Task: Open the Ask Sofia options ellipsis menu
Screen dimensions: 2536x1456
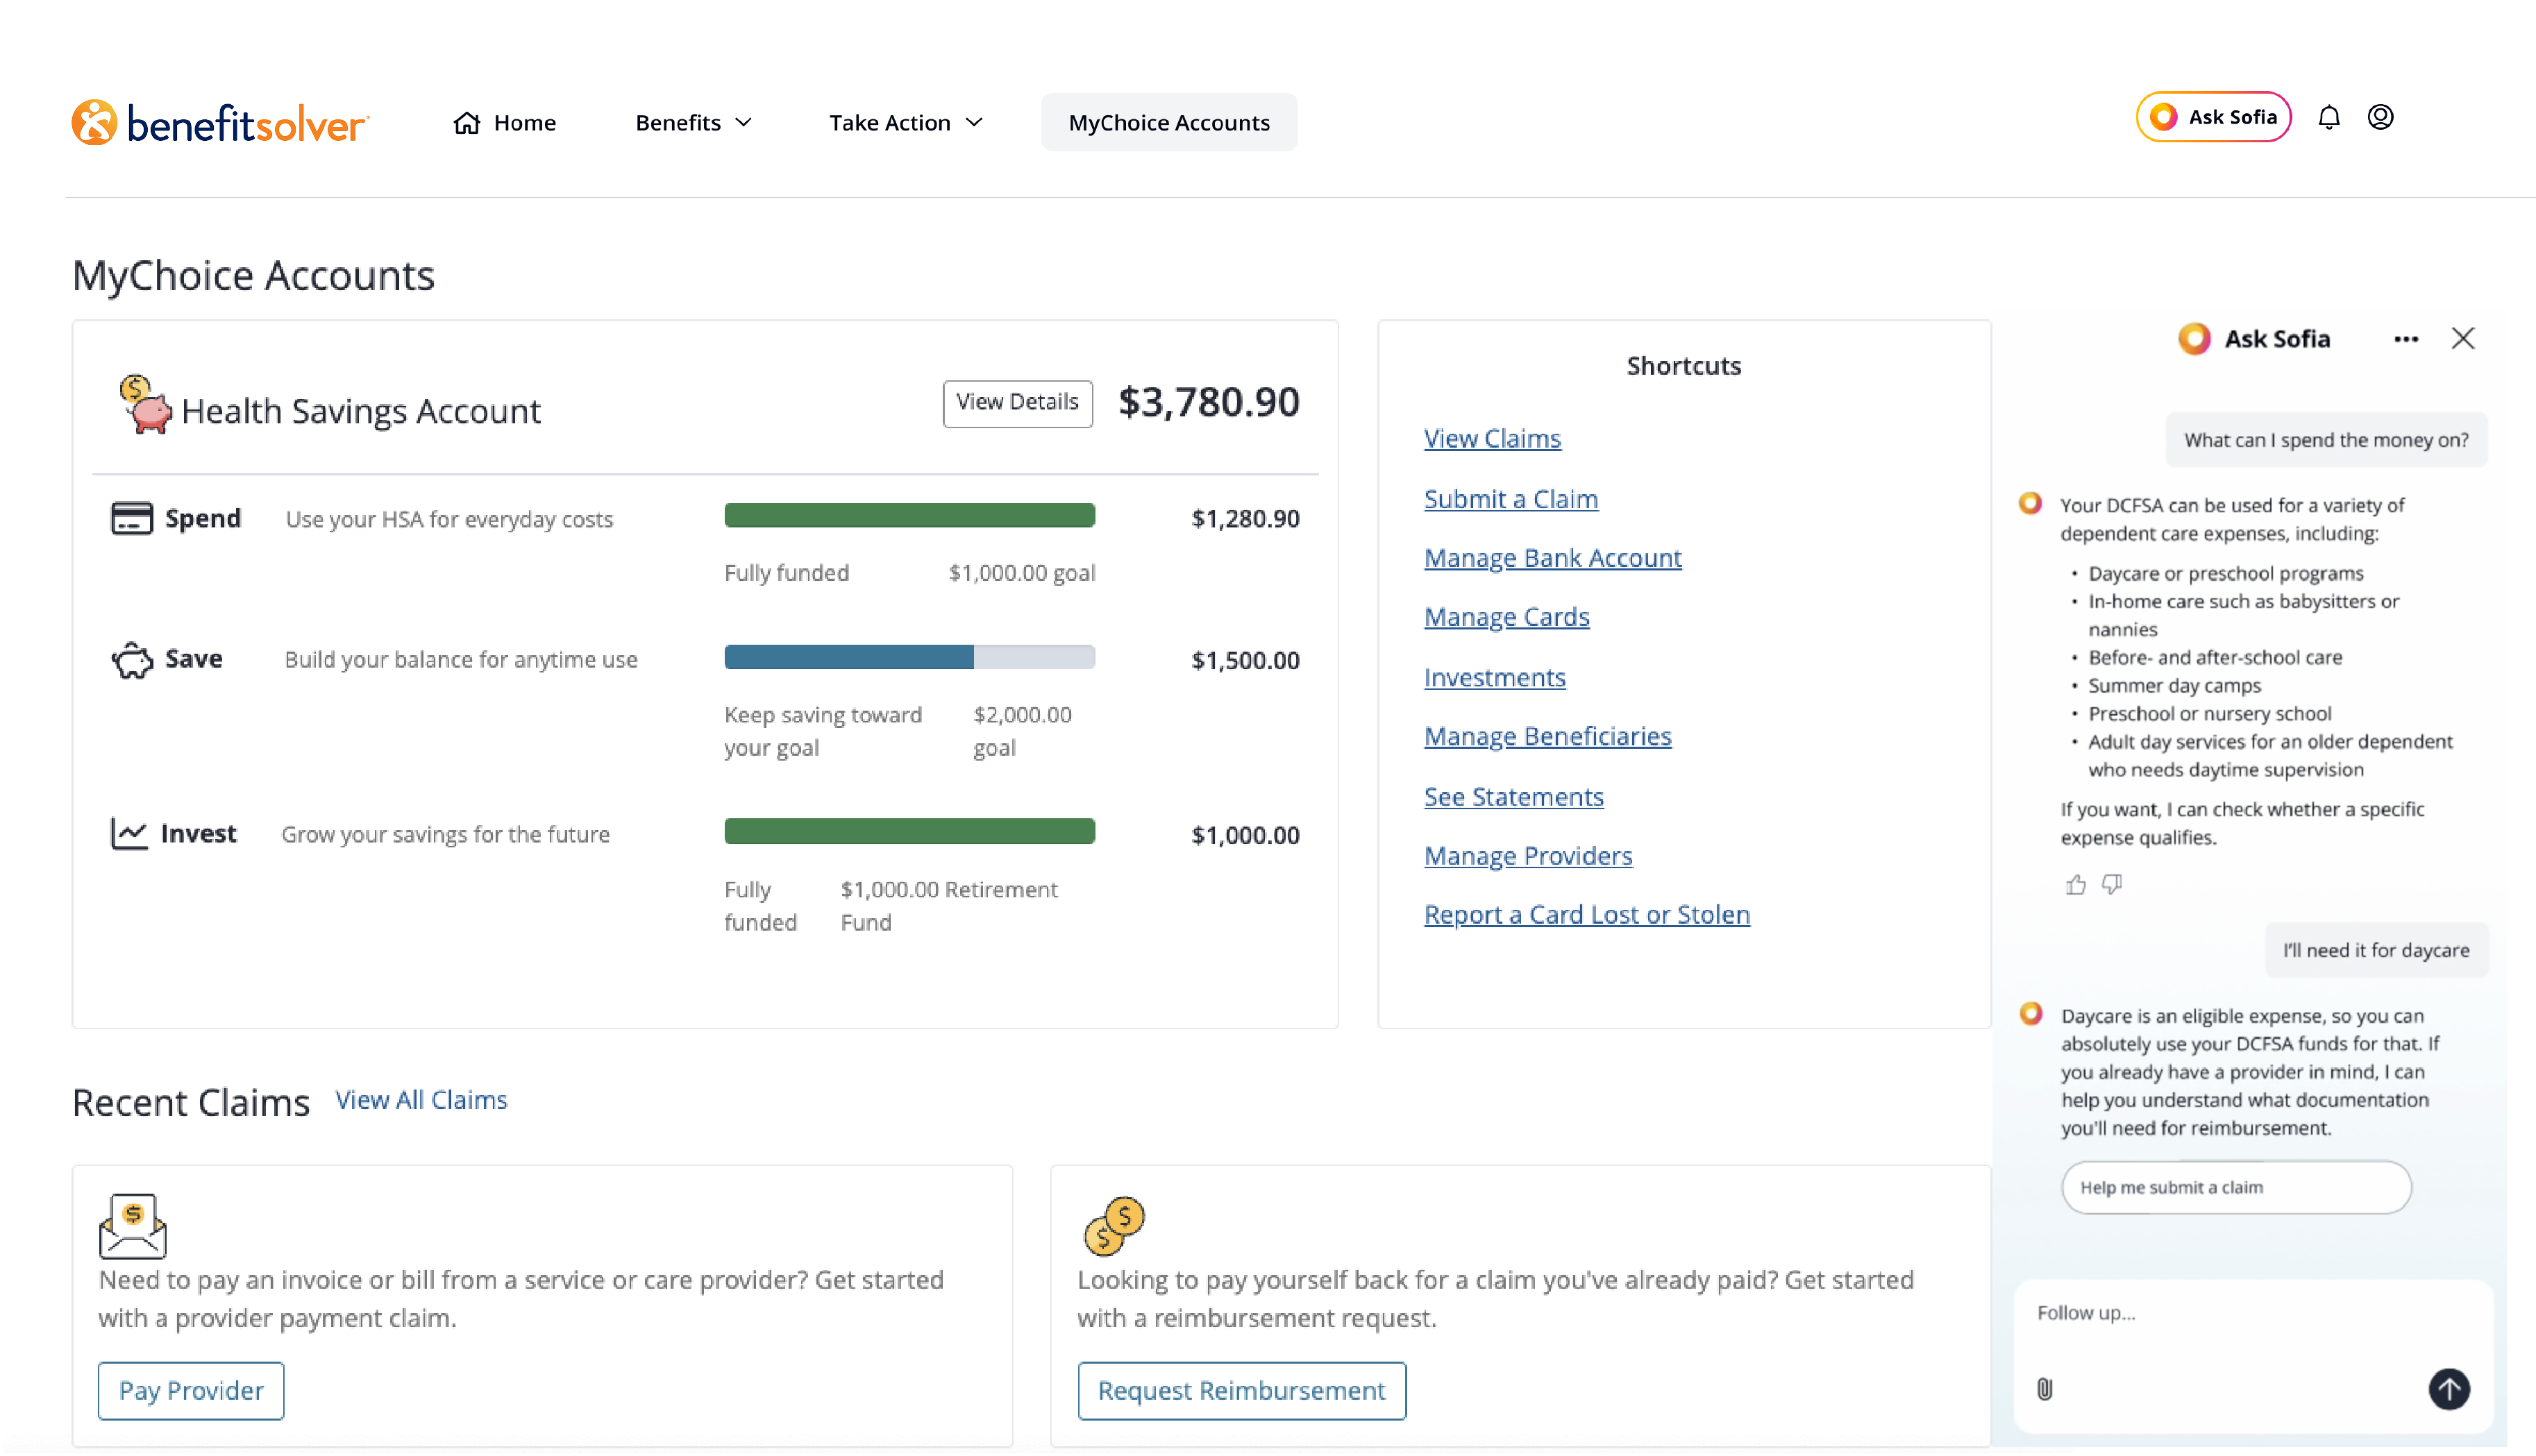Action: tap(2407, 338)
